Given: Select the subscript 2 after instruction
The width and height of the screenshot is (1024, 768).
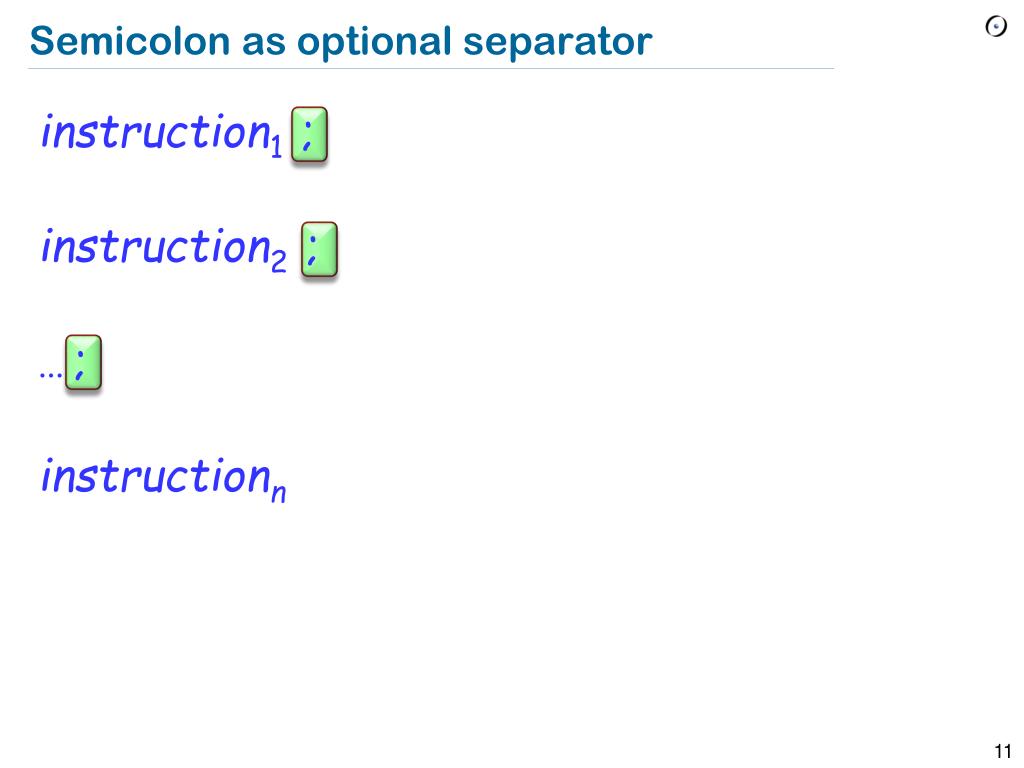Looking at the screenshot, I should (x=279, y=260).
